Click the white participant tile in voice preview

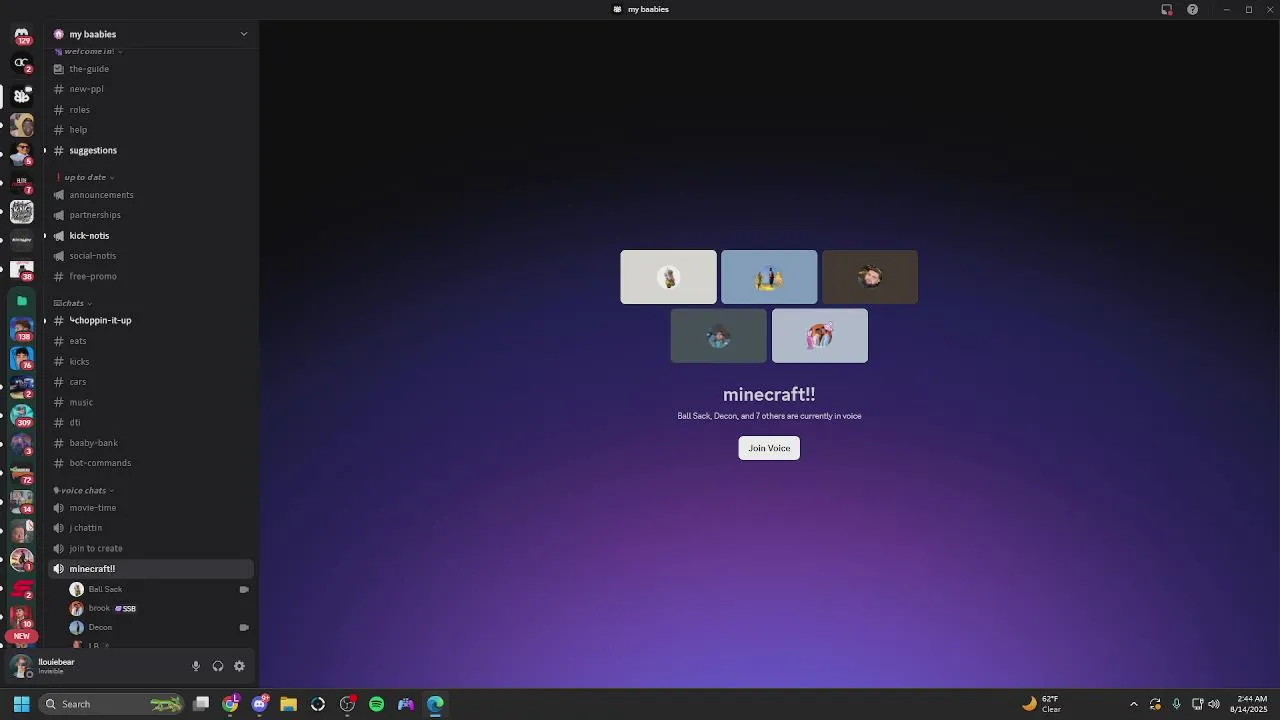(668, 277)
